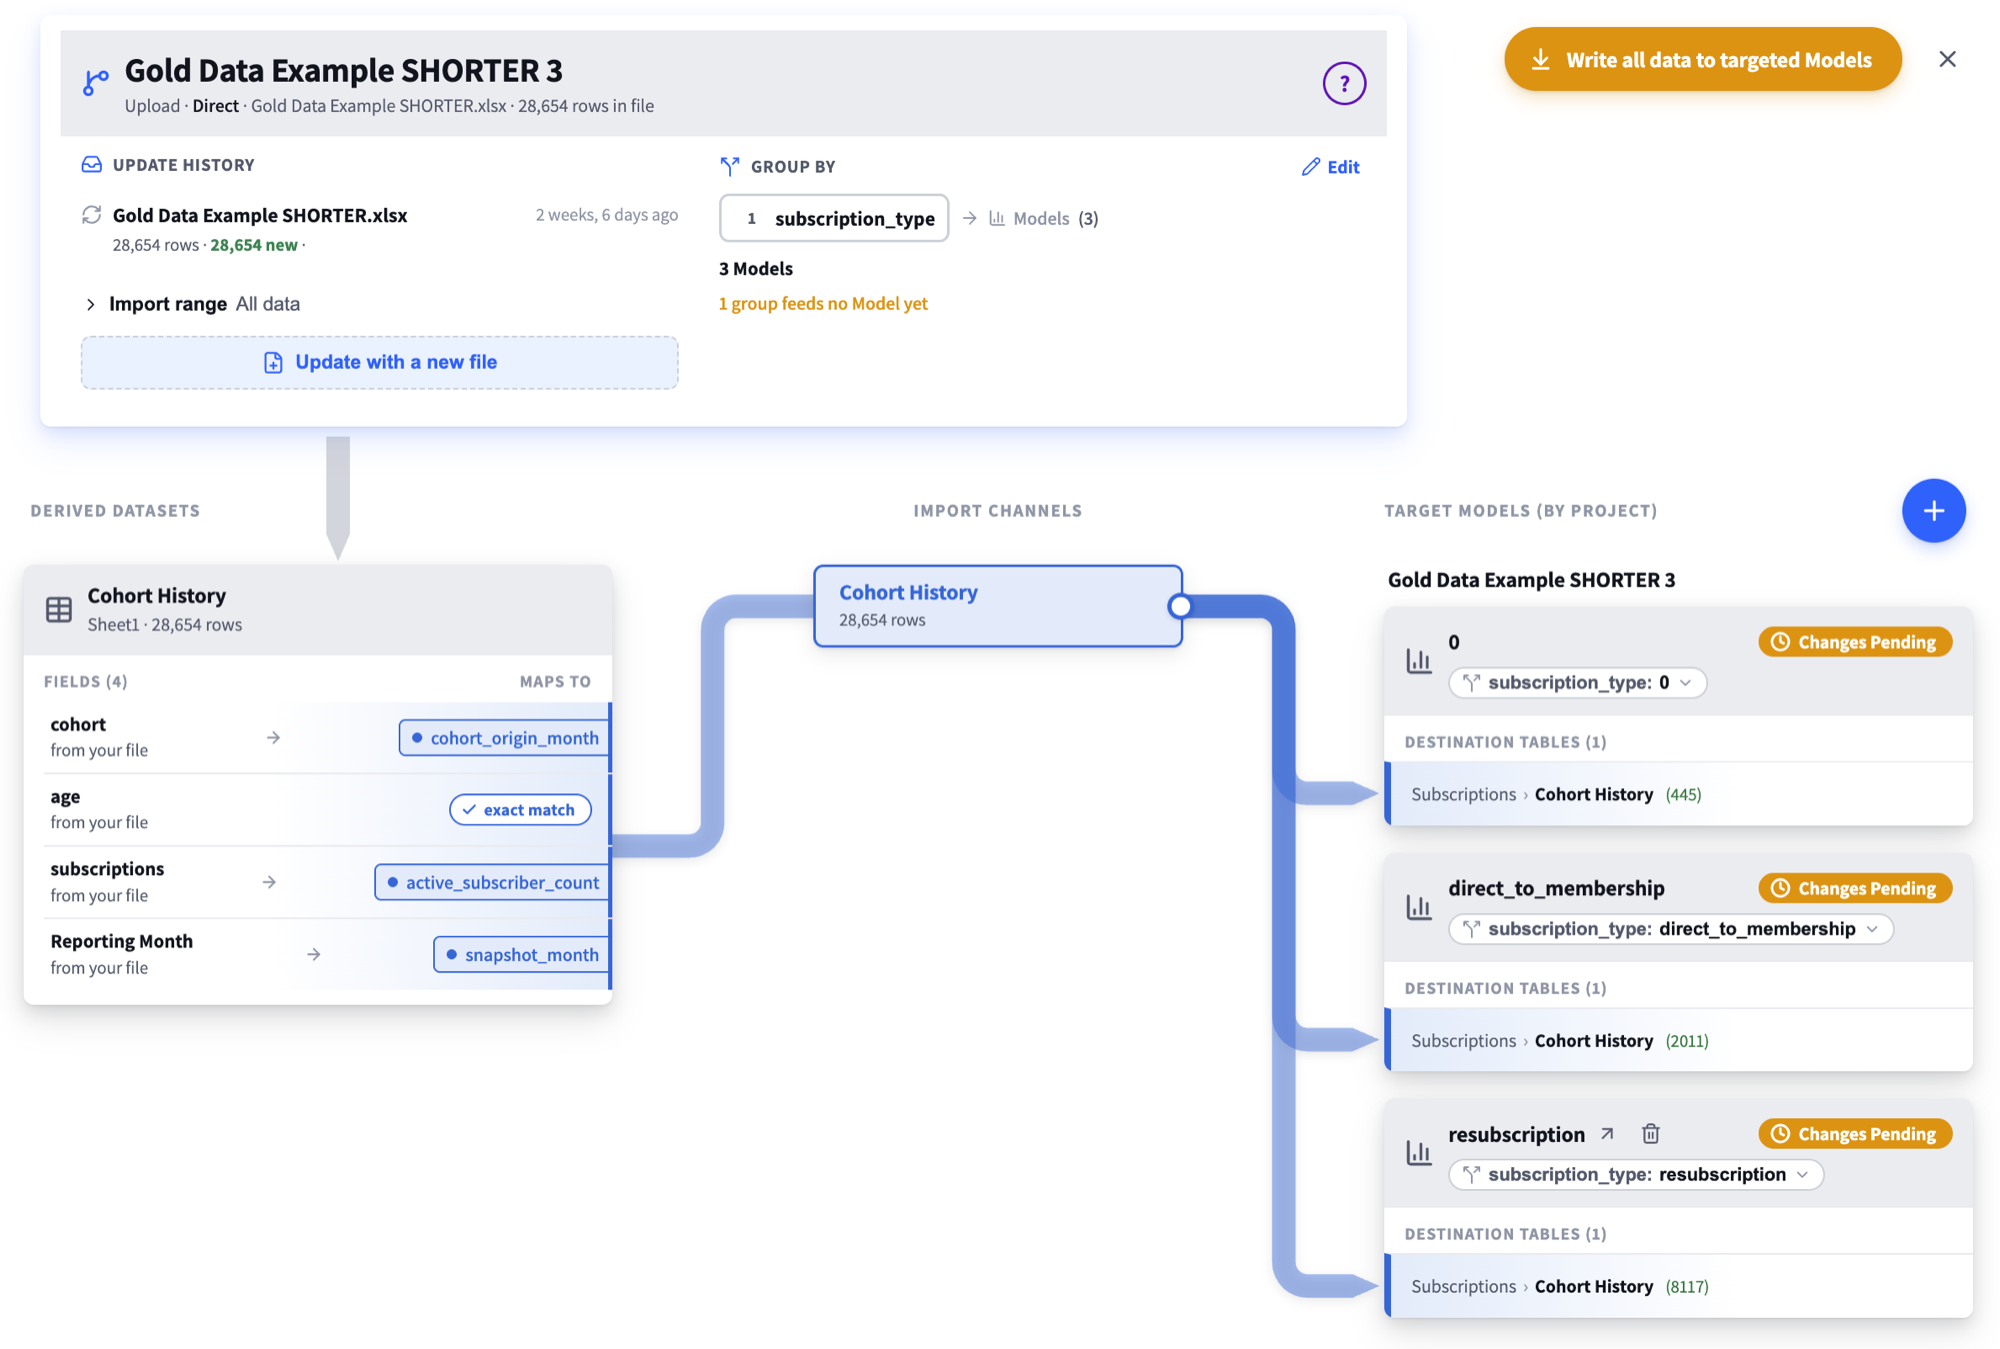Click the Update History inbox icon
This screenshot has width=2000, height=1349.
tap(91, 164)
